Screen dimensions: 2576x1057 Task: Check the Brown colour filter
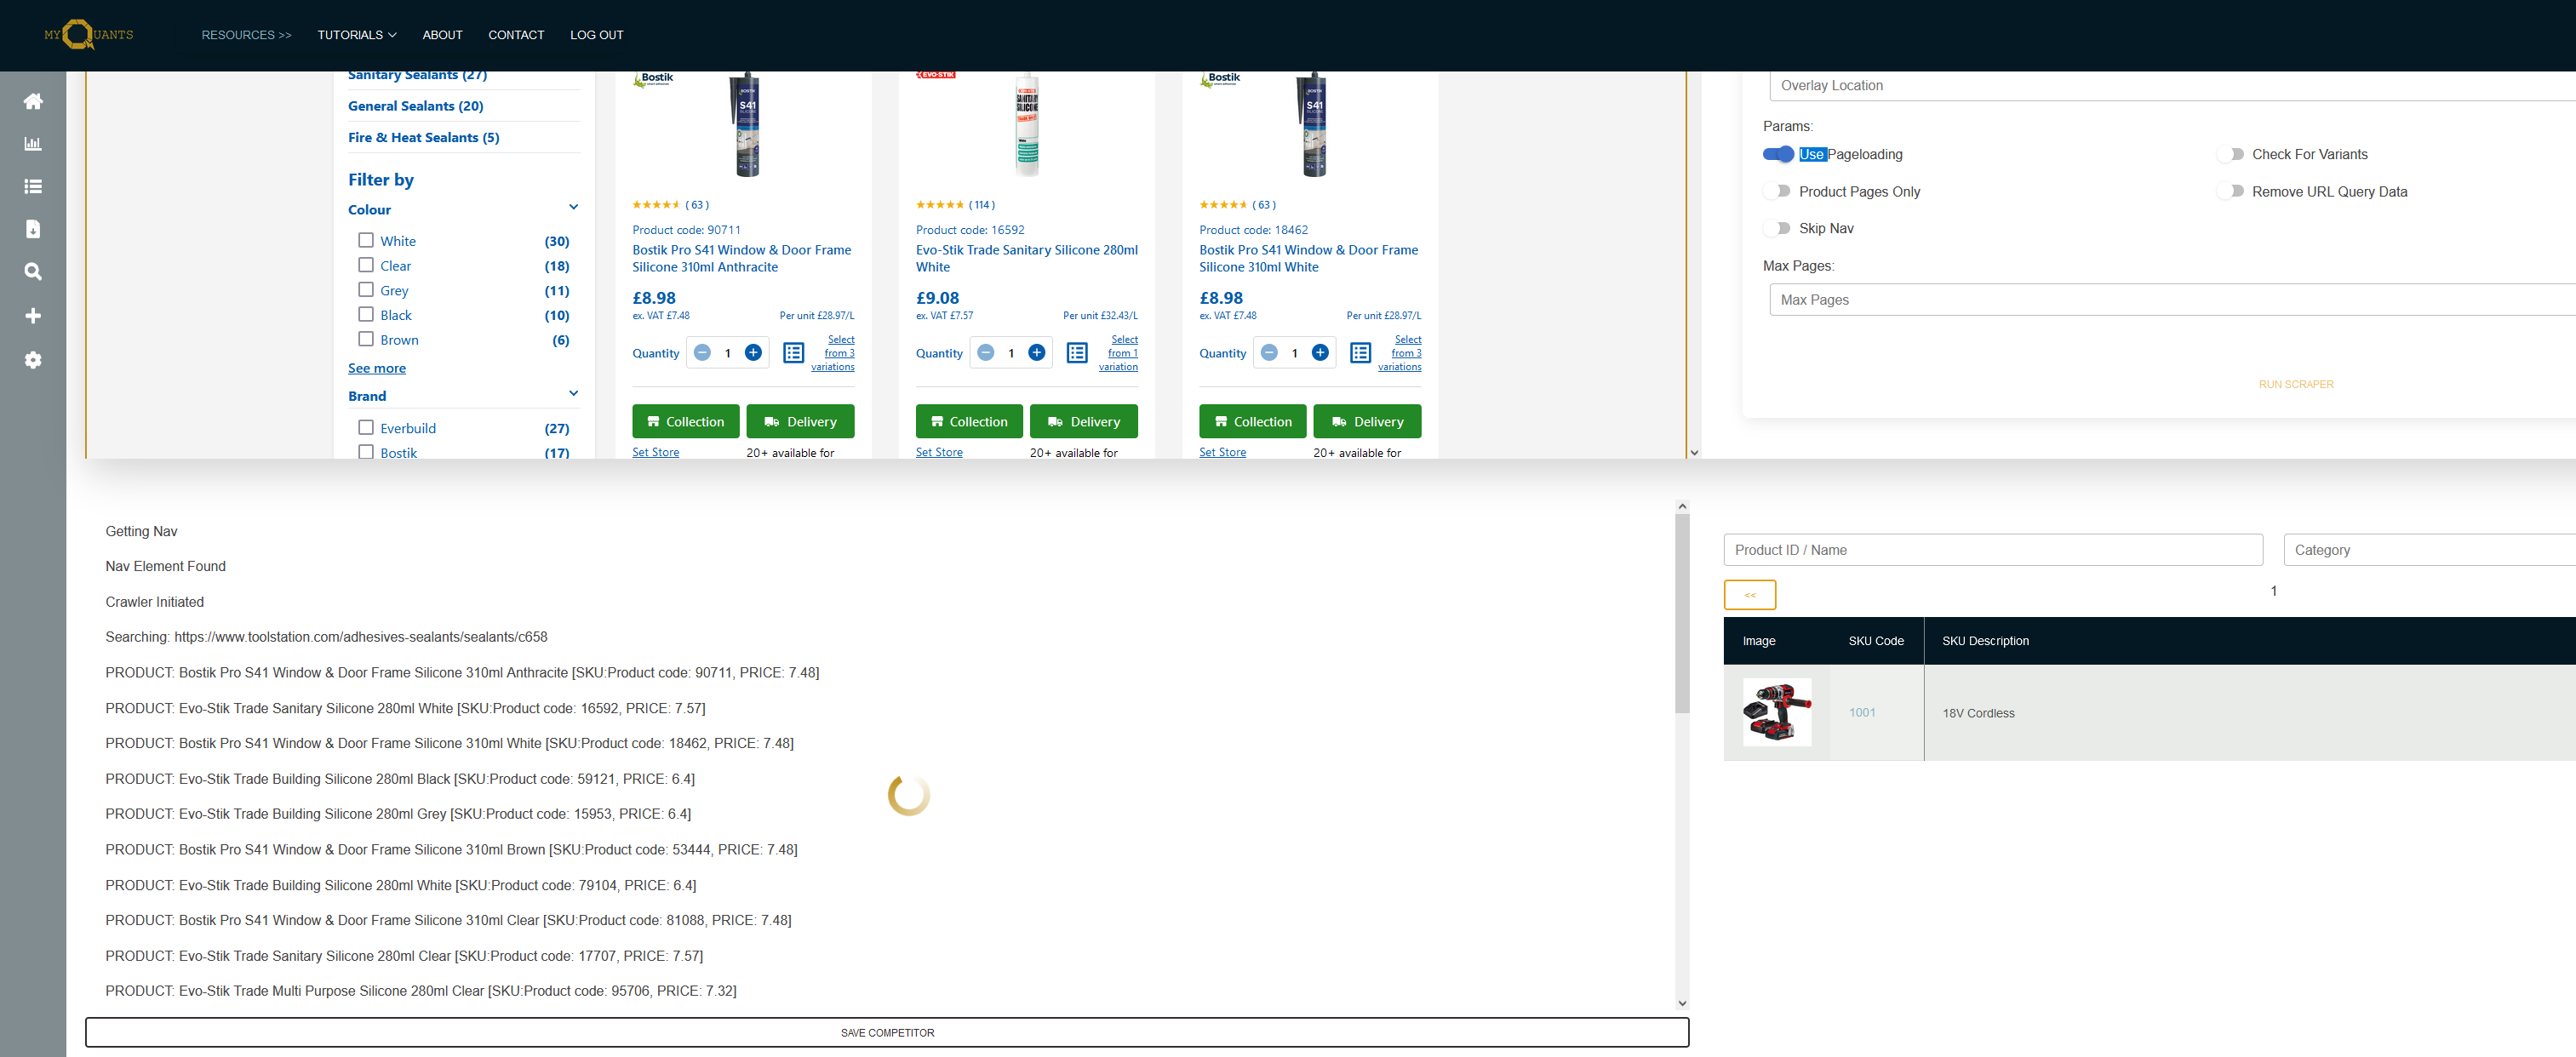(366, 339)
